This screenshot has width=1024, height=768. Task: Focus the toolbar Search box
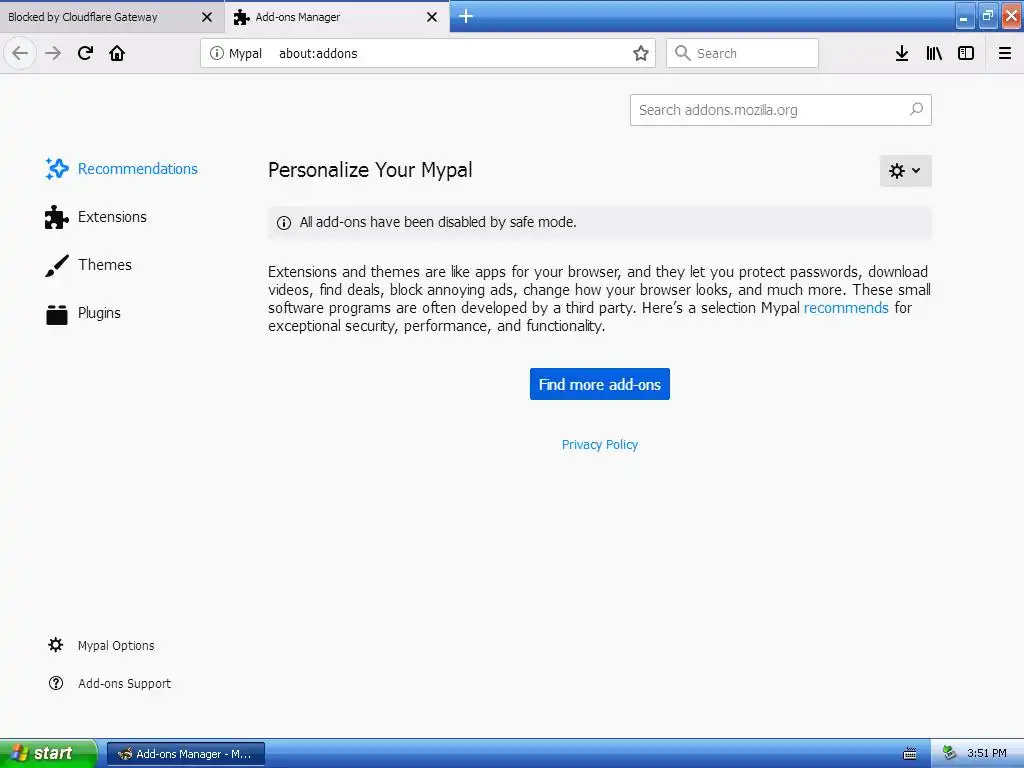[x=742, y=53]
